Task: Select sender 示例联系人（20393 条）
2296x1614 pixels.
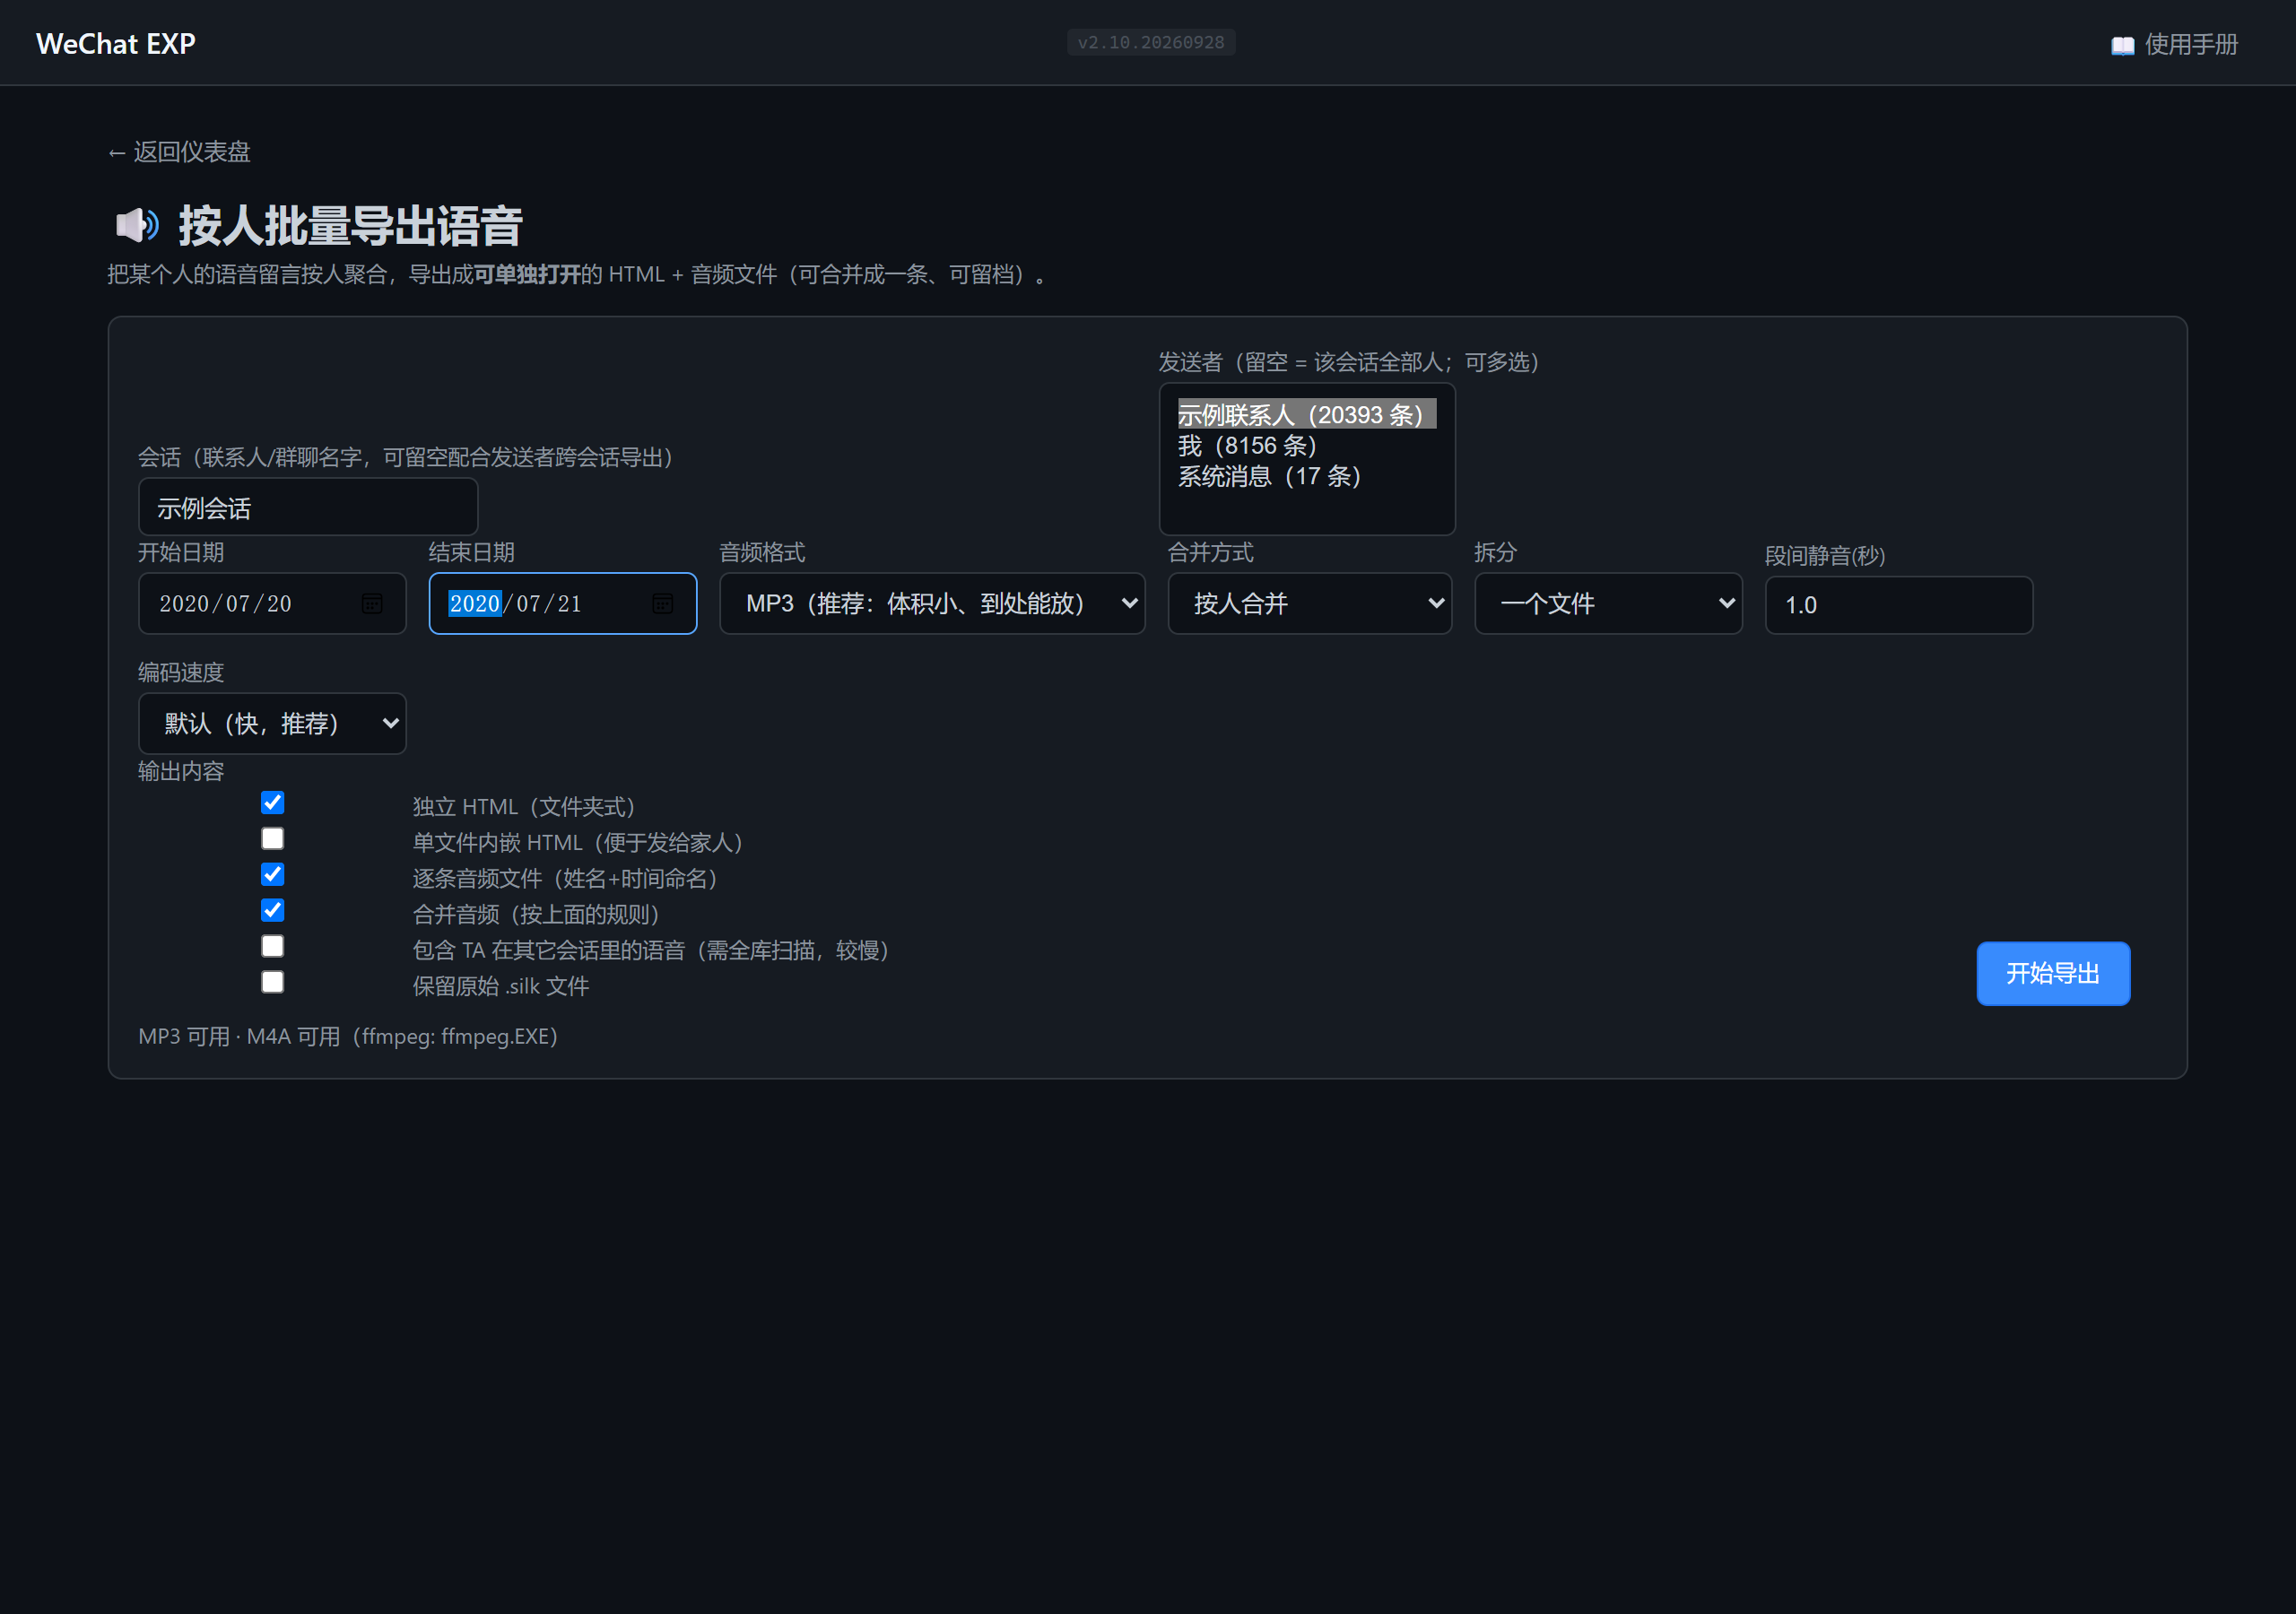Action: point(1306,414)
